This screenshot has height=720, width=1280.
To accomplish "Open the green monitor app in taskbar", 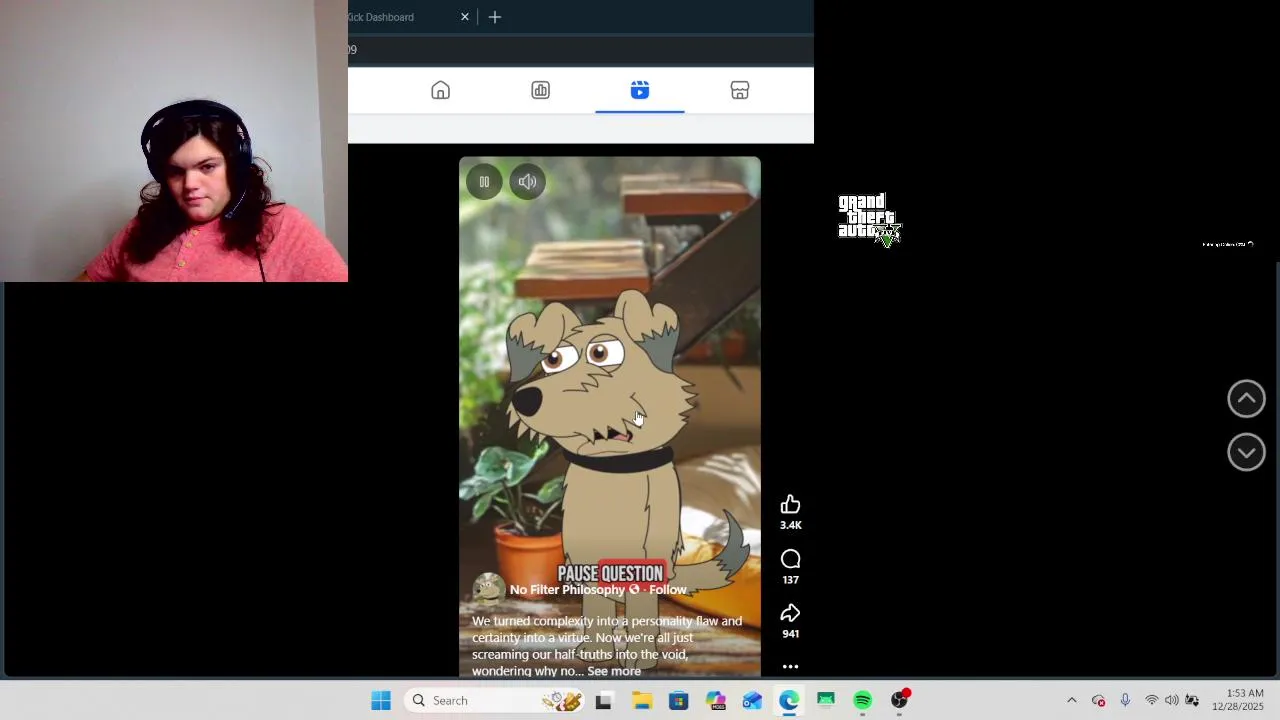I will click(825, 701).
